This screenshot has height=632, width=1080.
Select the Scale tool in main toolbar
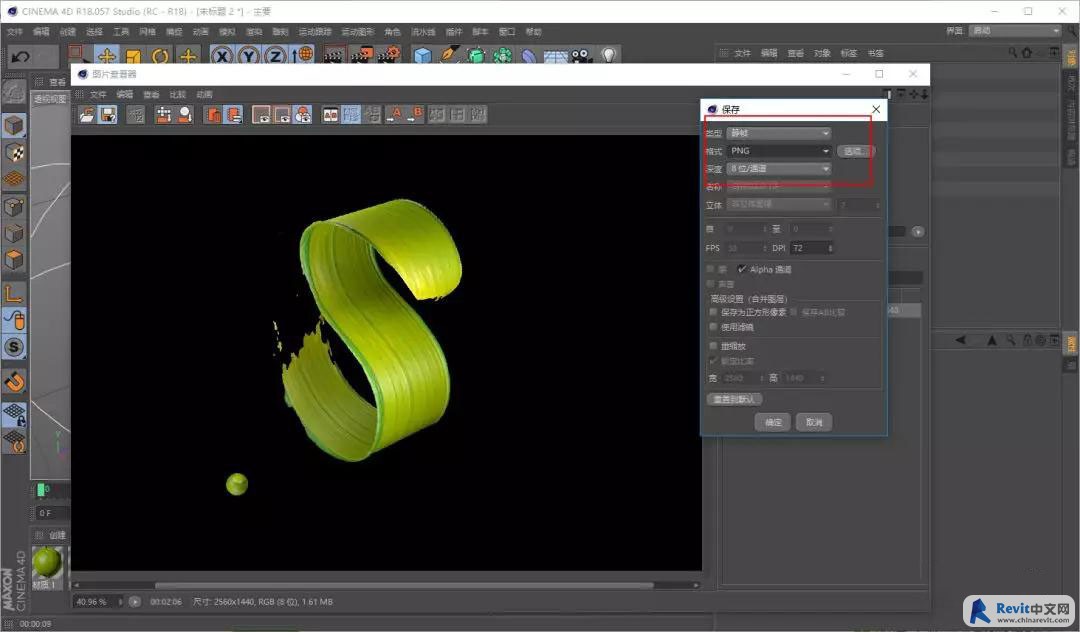tap(133, 56)
